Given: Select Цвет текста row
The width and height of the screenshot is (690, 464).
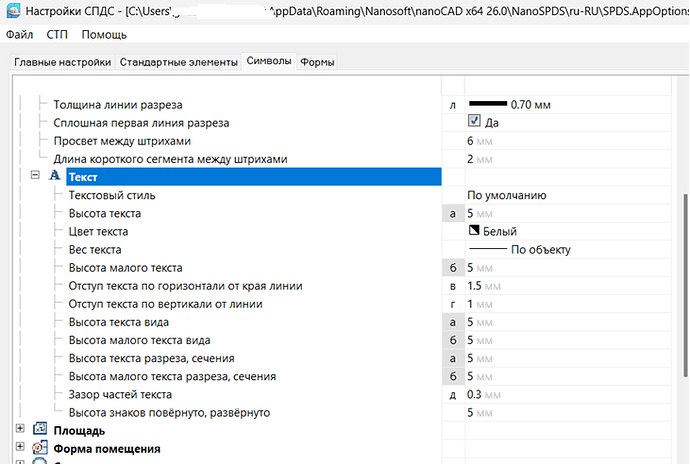Looking at the screenshot, I should tap(98, 232).
